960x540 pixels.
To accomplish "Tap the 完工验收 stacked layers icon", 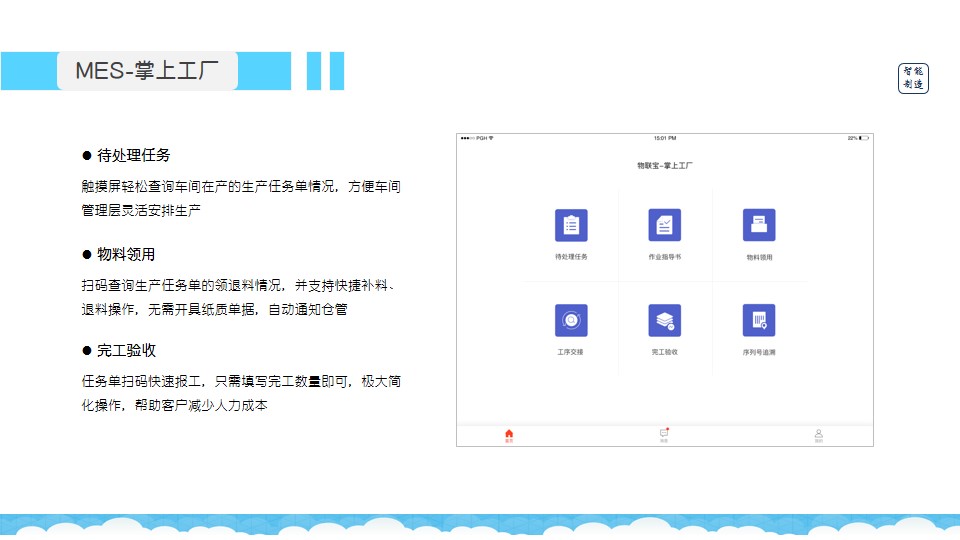I will pos(665,320).
